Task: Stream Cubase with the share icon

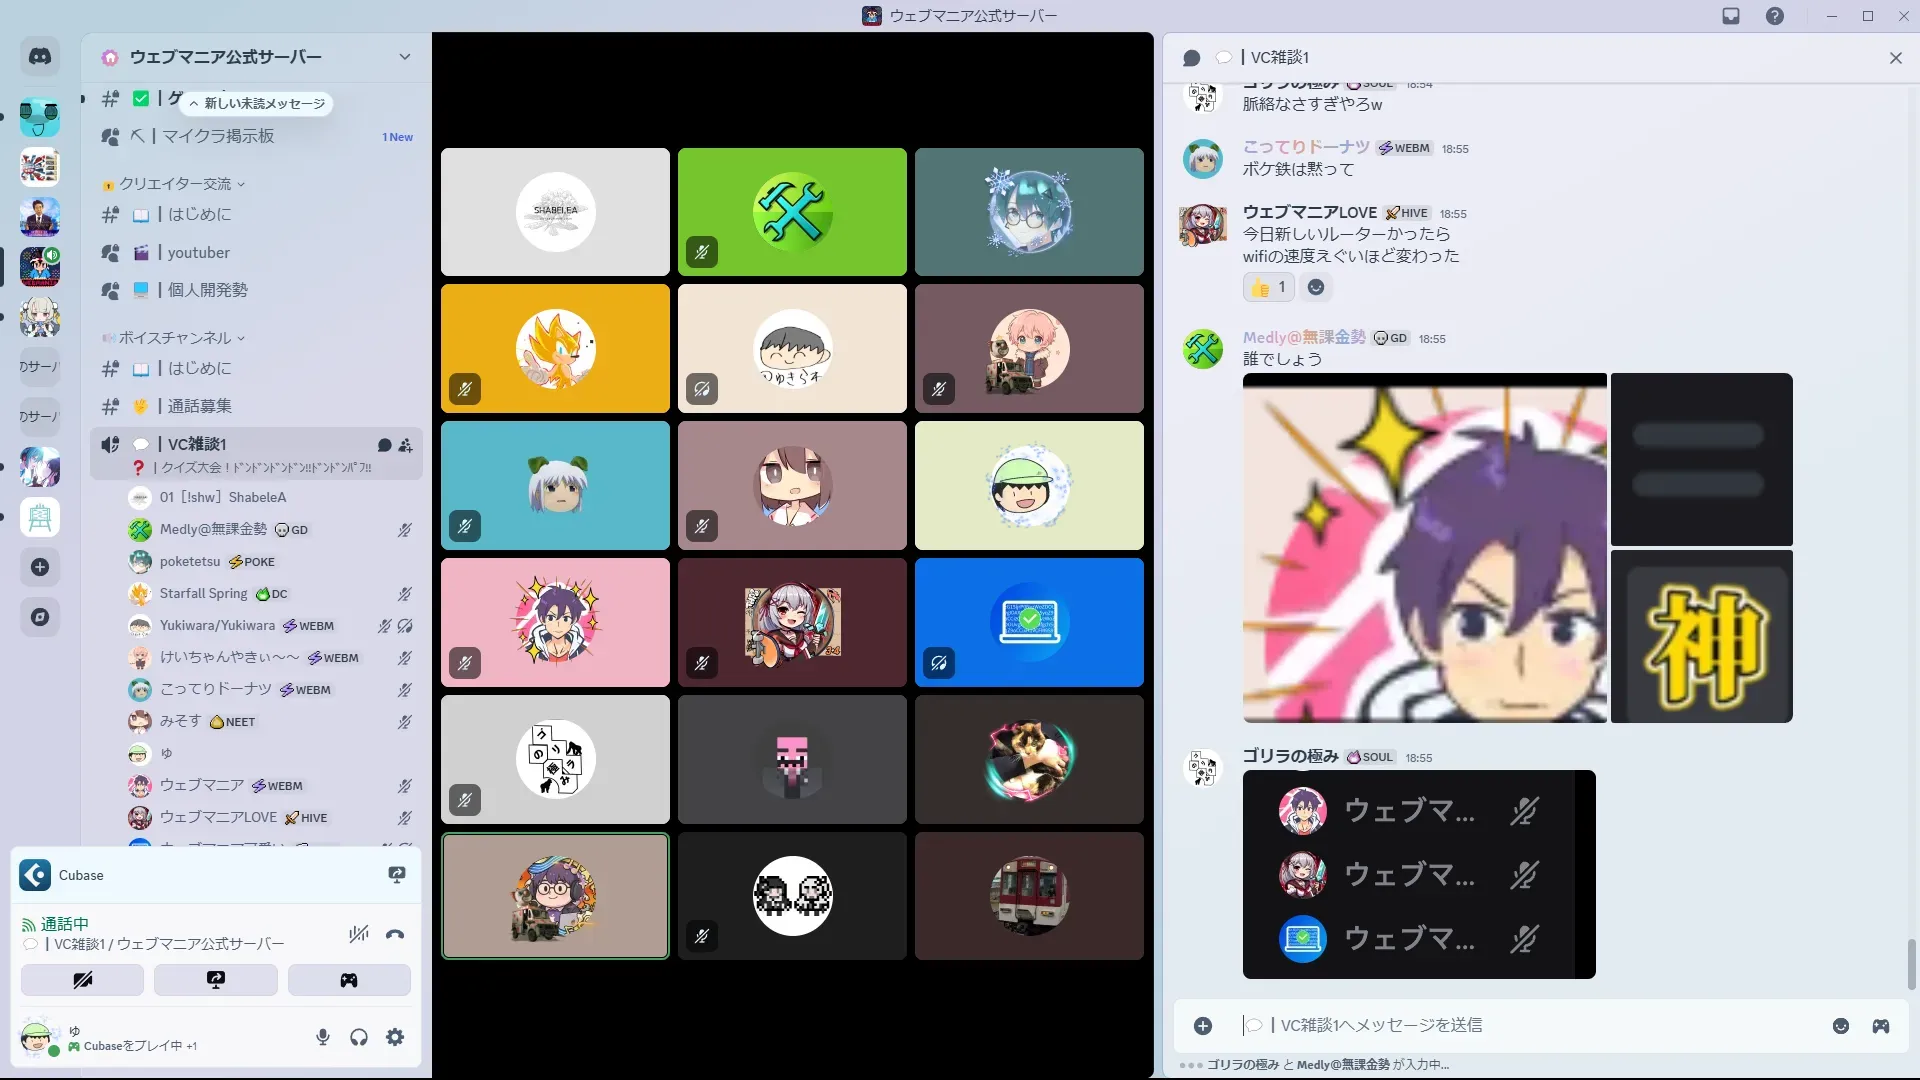Action: [x=397, y=875]
